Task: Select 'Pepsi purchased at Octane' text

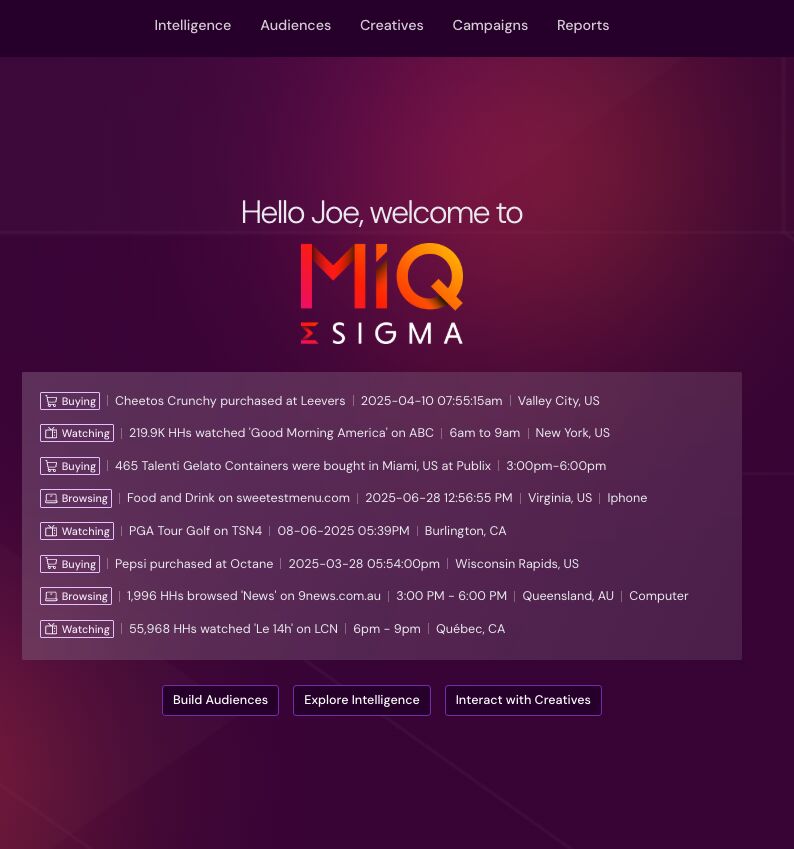Action: [x=194, y=564]
